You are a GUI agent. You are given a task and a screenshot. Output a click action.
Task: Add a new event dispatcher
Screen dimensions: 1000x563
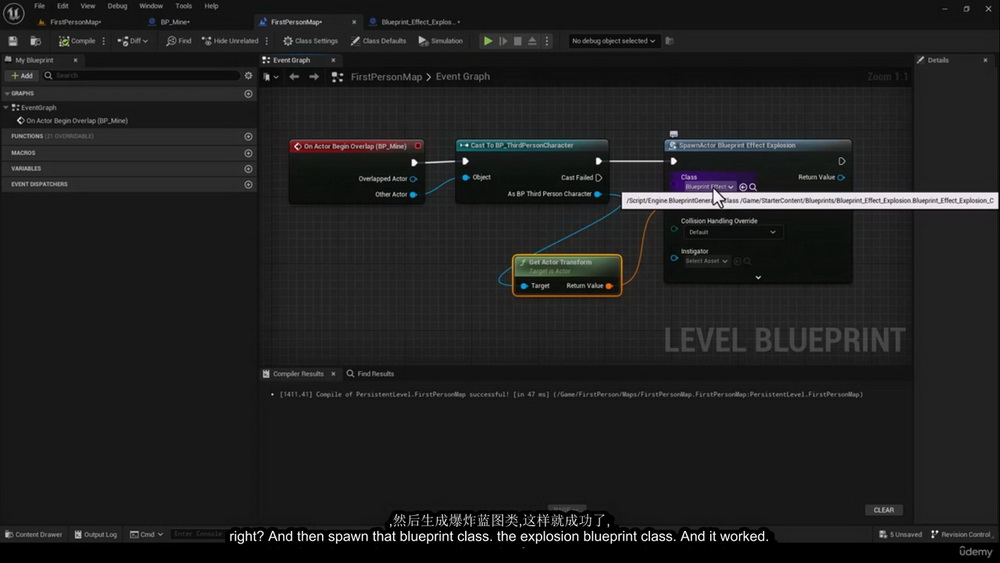pos(248,184)
